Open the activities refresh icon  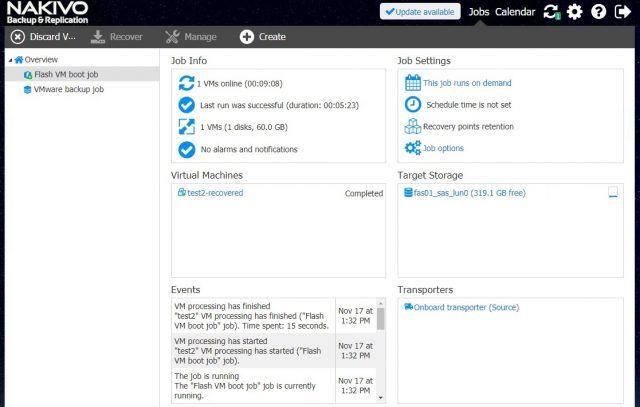(x=551, y=12)
